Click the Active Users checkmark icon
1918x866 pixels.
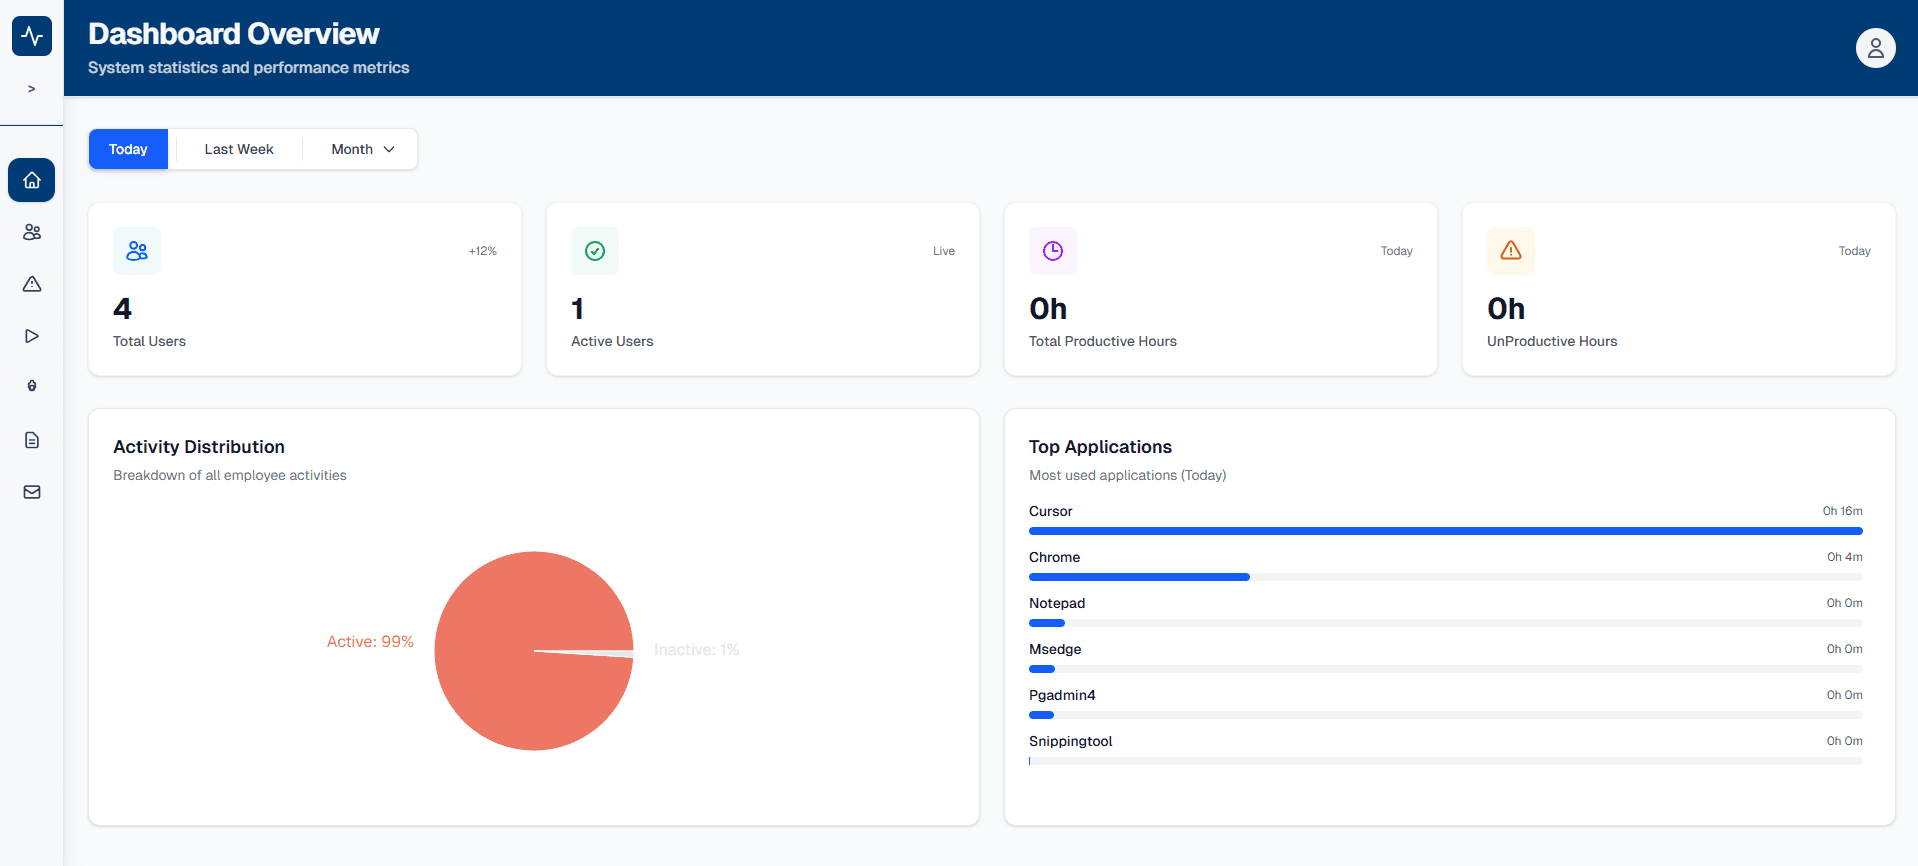pos(595,251)
